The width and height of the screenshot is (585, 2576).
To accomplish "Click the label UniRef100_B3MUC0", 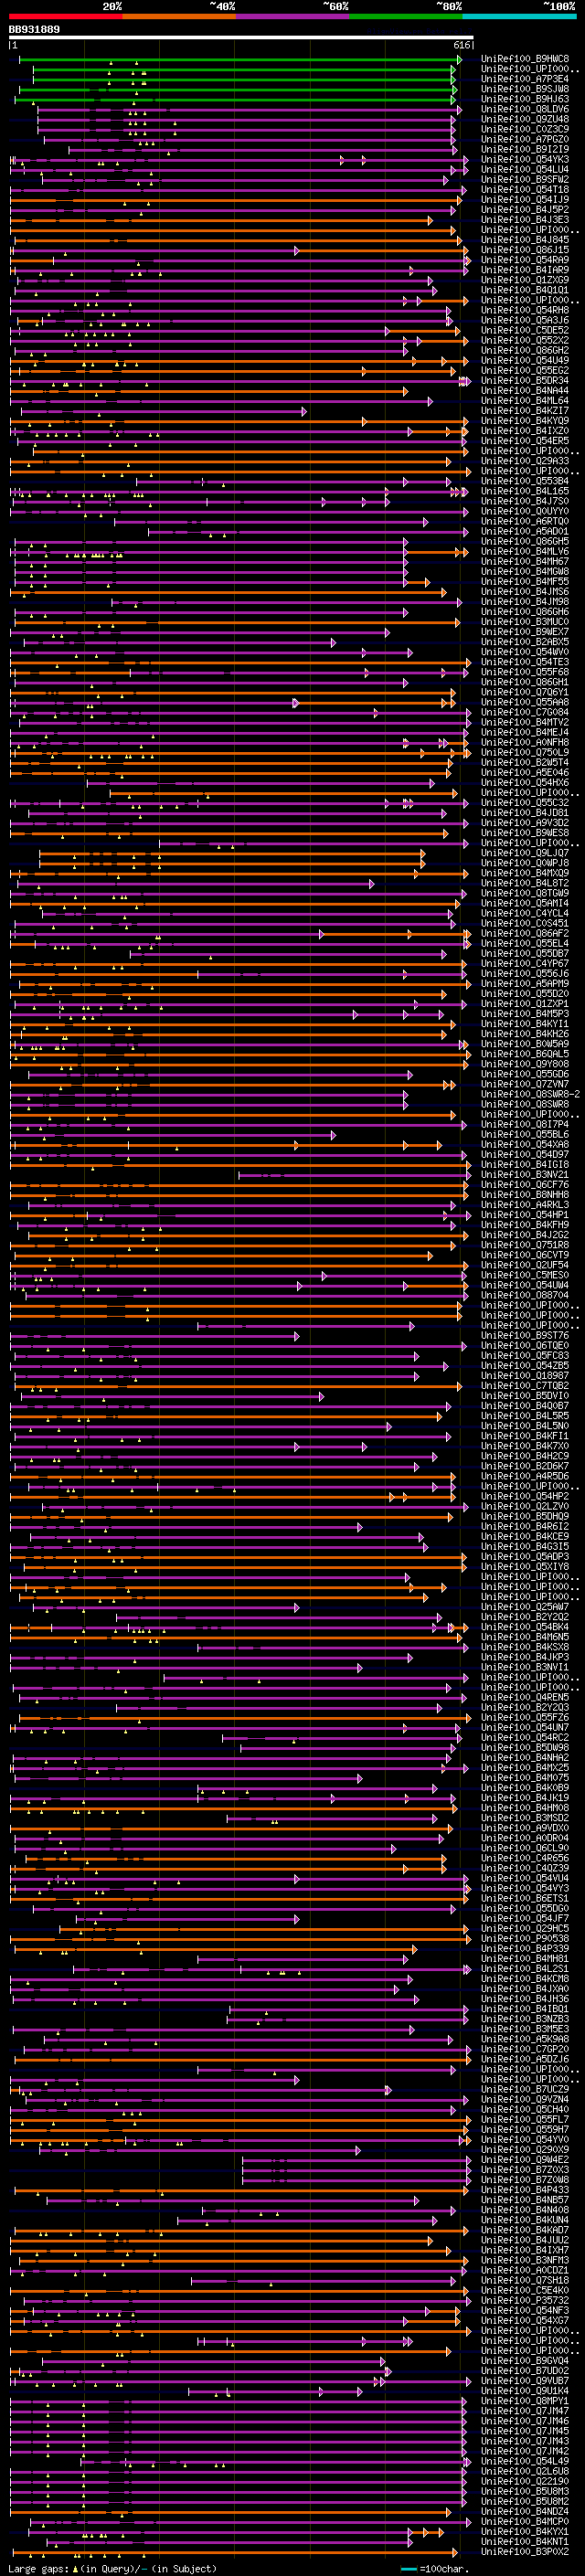I will point(525,622).
